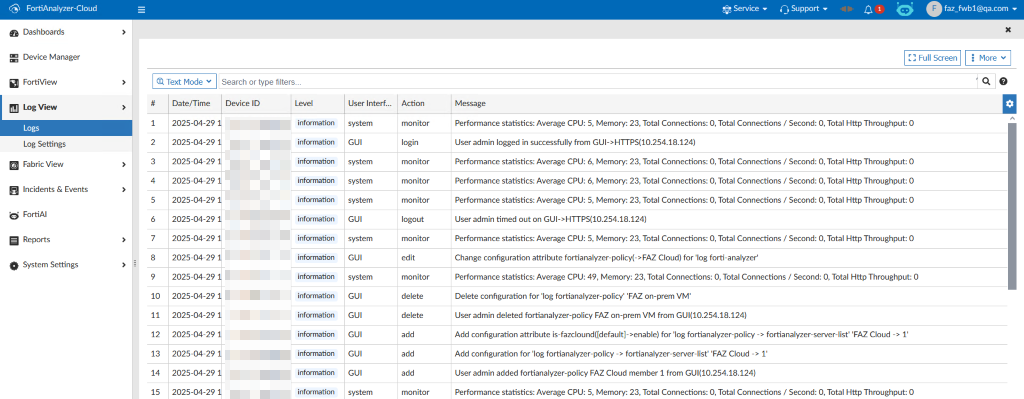This screenshot has width=1024, height=399.
Task: Click the Full Screen button
Action: [x=932, y=58]
